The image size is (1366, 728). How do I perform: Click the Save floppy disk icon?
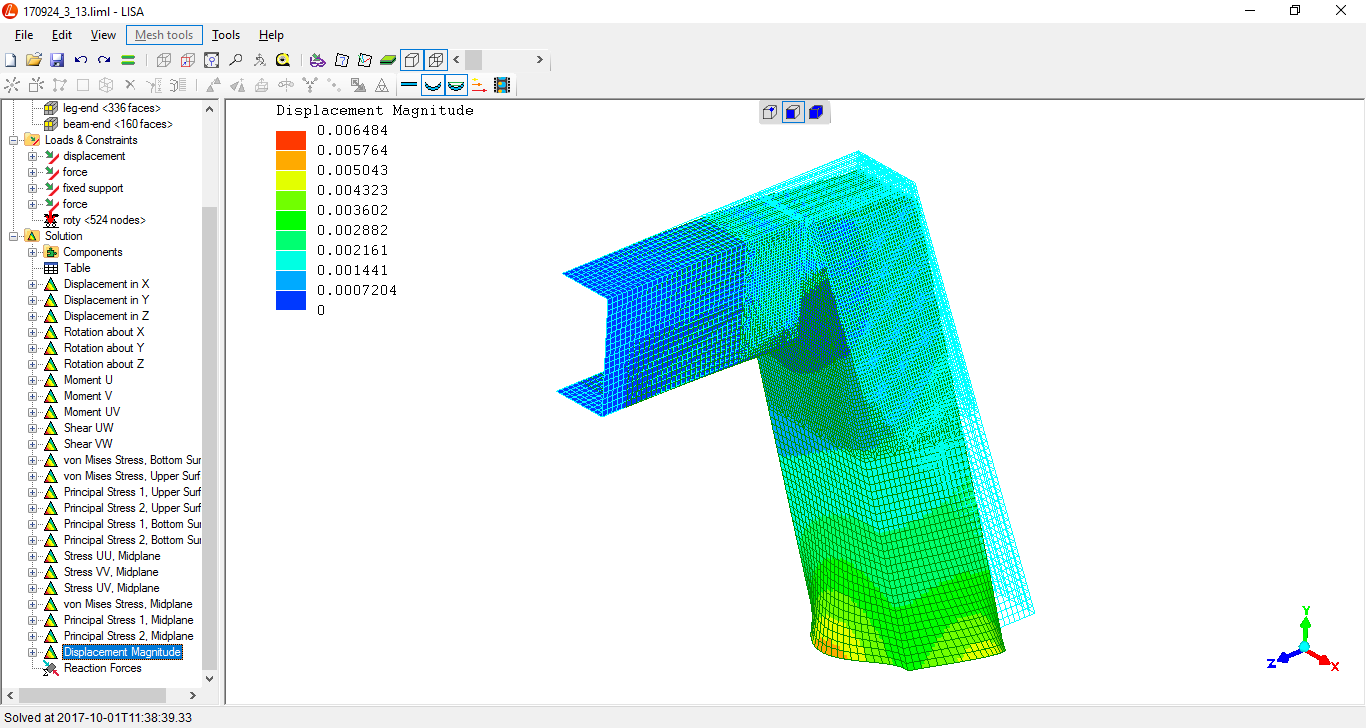57,60
